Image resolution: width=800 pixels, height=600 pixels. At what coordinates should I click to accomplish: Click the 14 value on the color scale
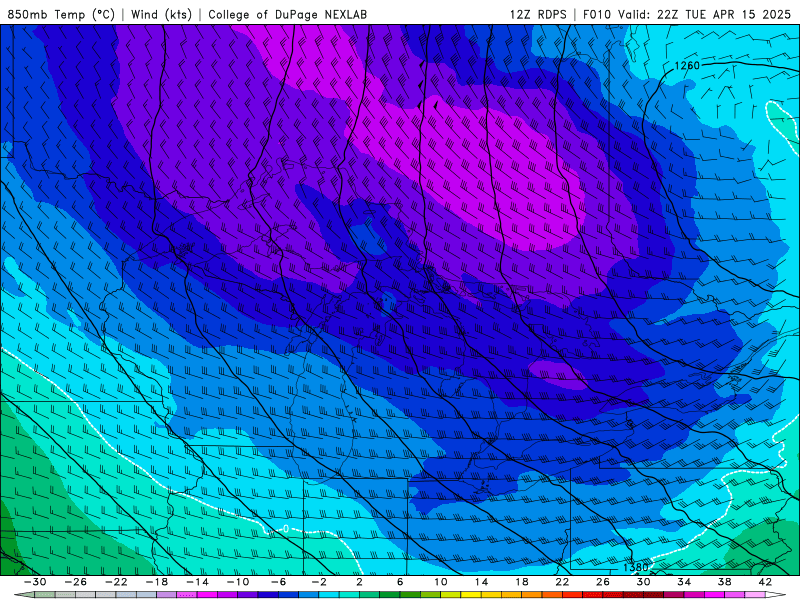click(482, 582)
